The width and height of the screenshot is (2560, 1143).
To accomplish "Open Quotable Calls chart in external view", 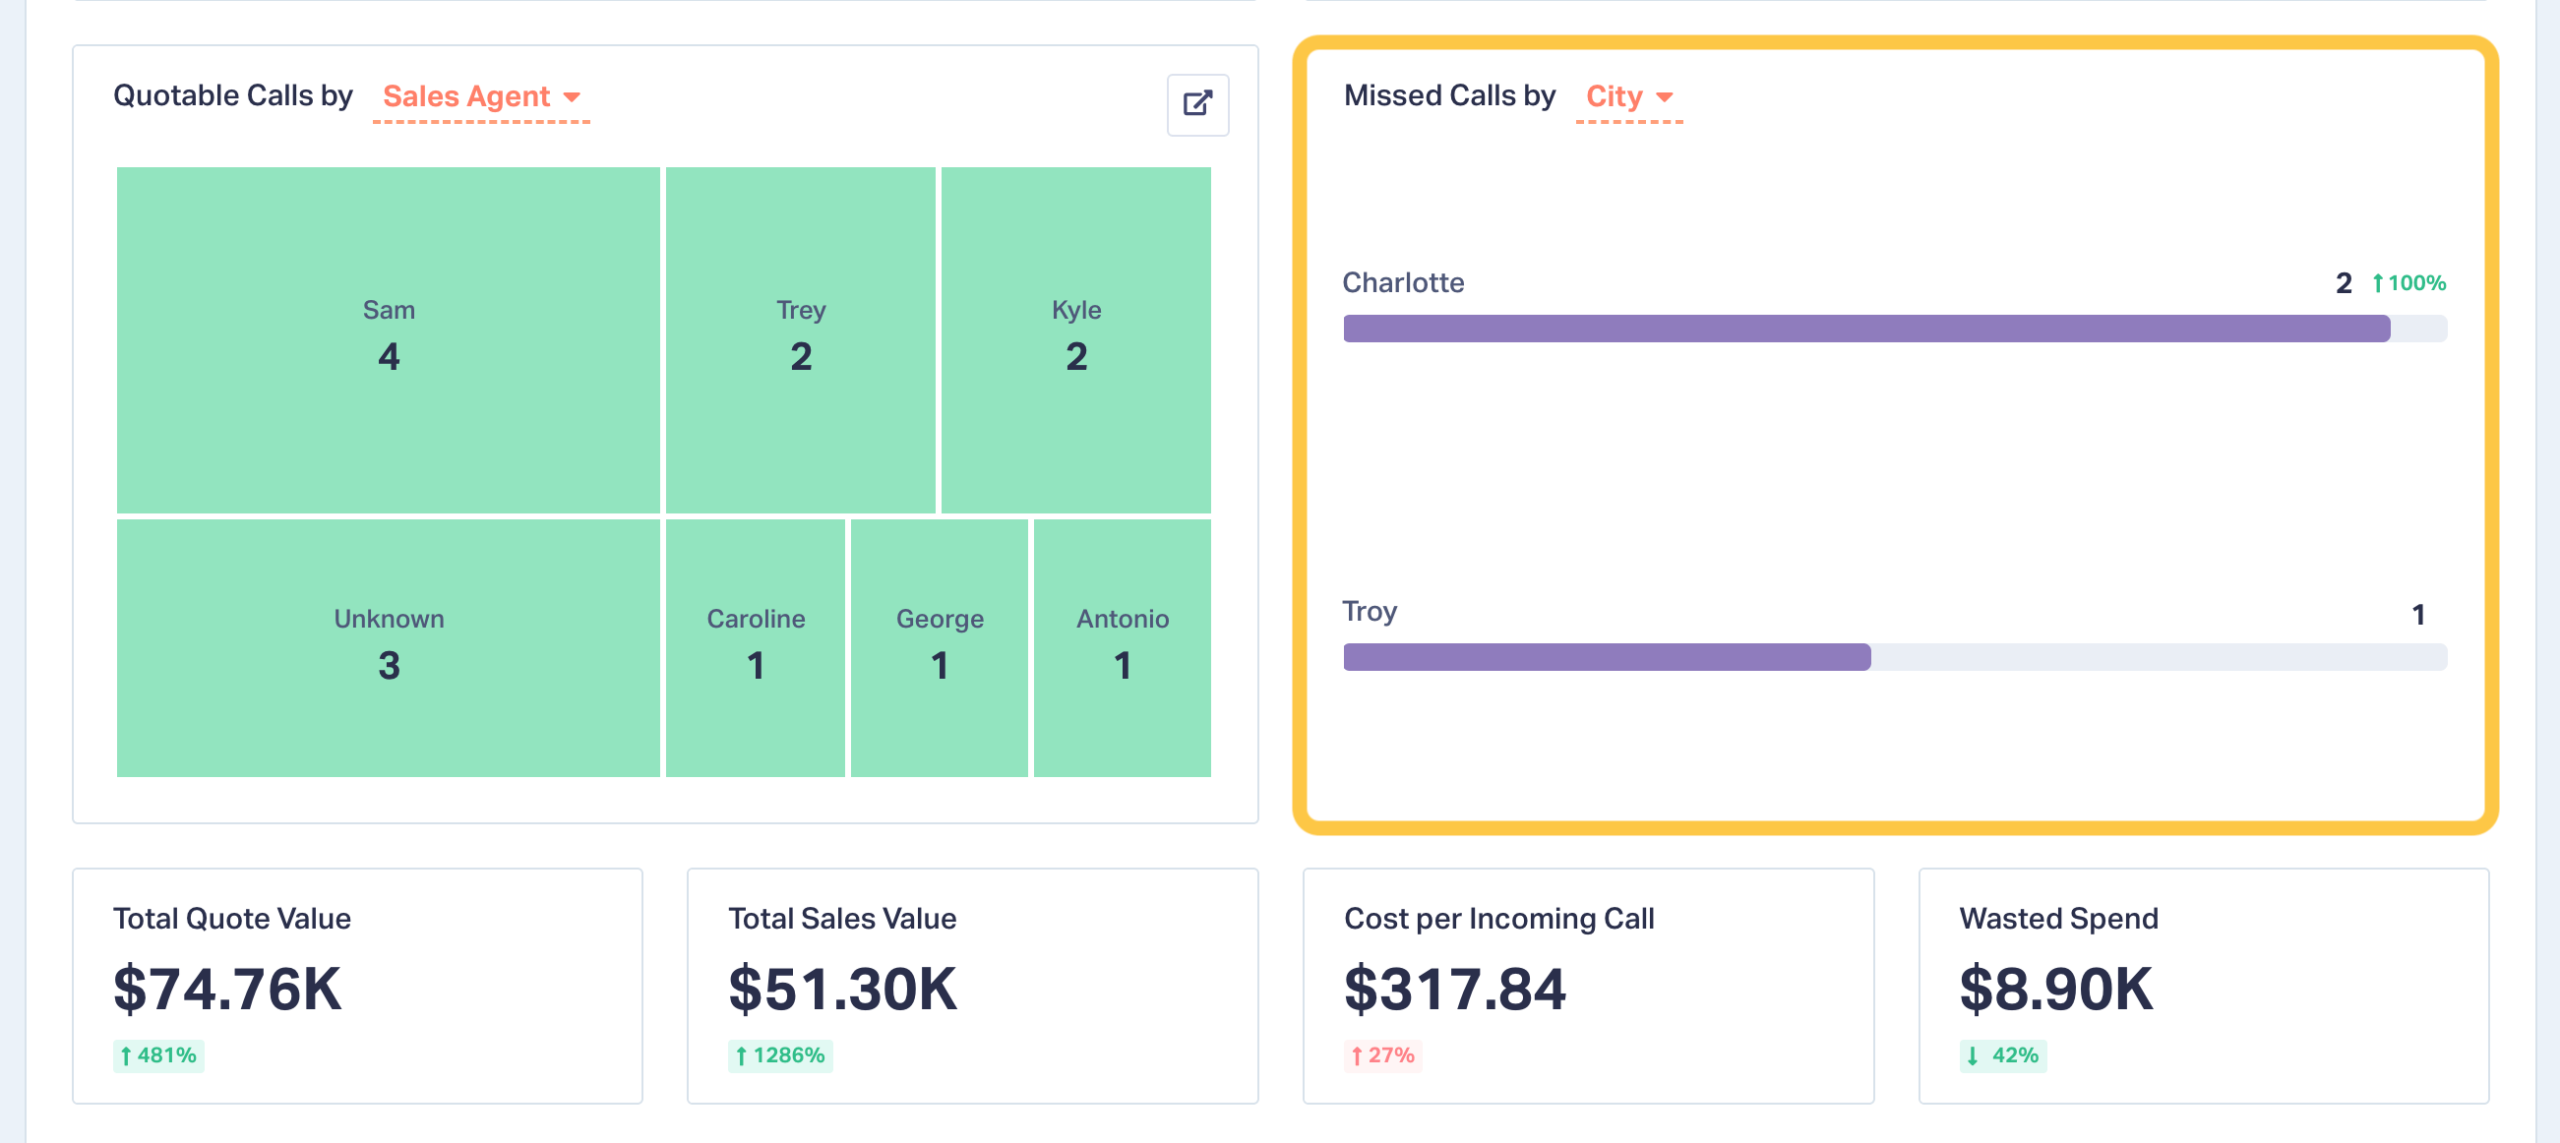I will pos(1197,104).
